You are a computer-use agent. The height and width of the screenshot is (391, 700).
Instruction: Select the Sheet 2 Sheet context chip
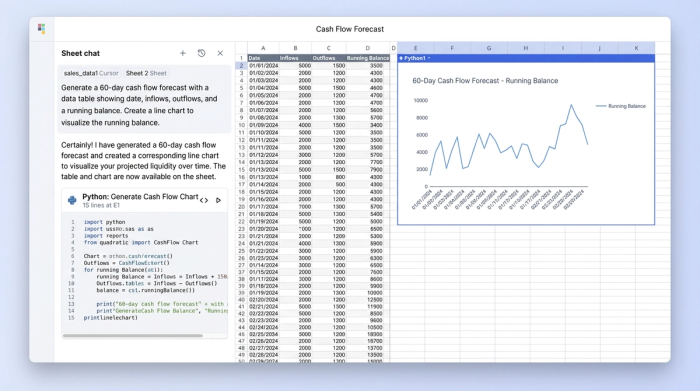pos(146,73)
